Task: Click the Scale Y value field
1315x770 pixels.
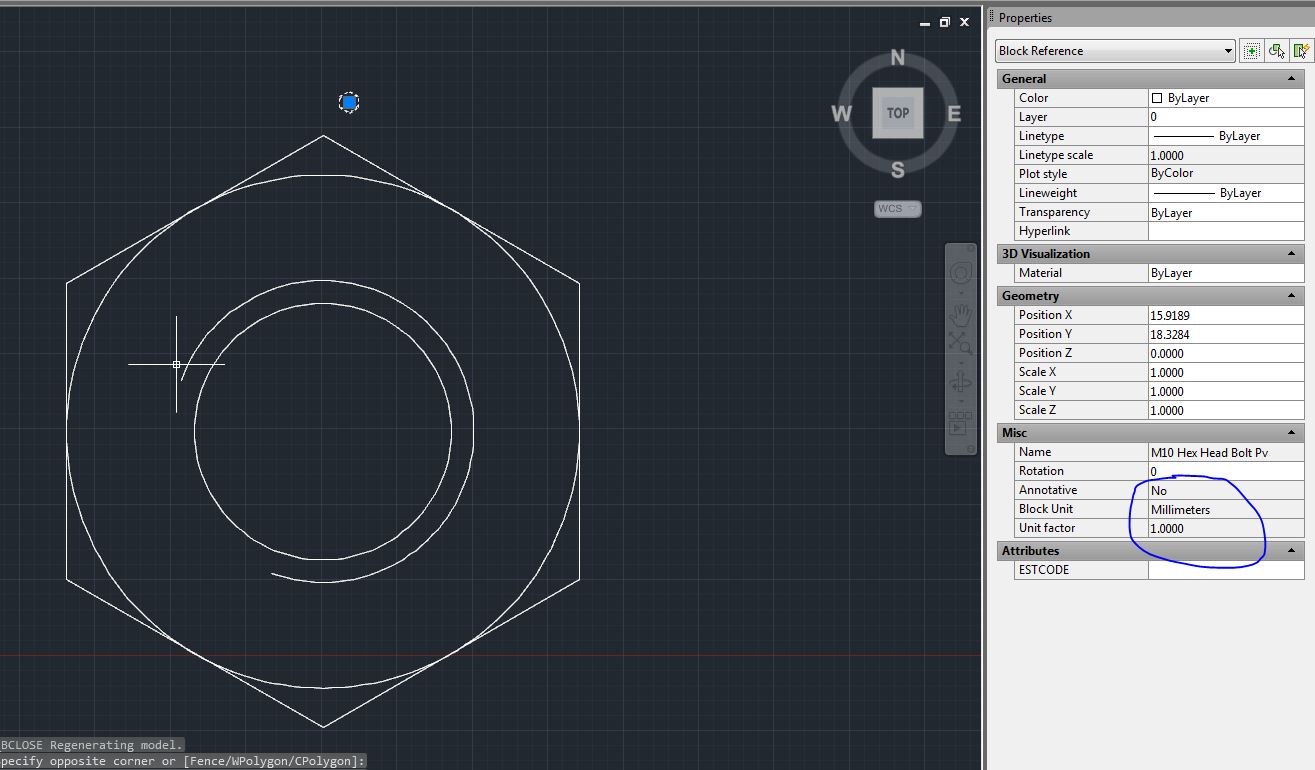Action: coord(1226,391)
